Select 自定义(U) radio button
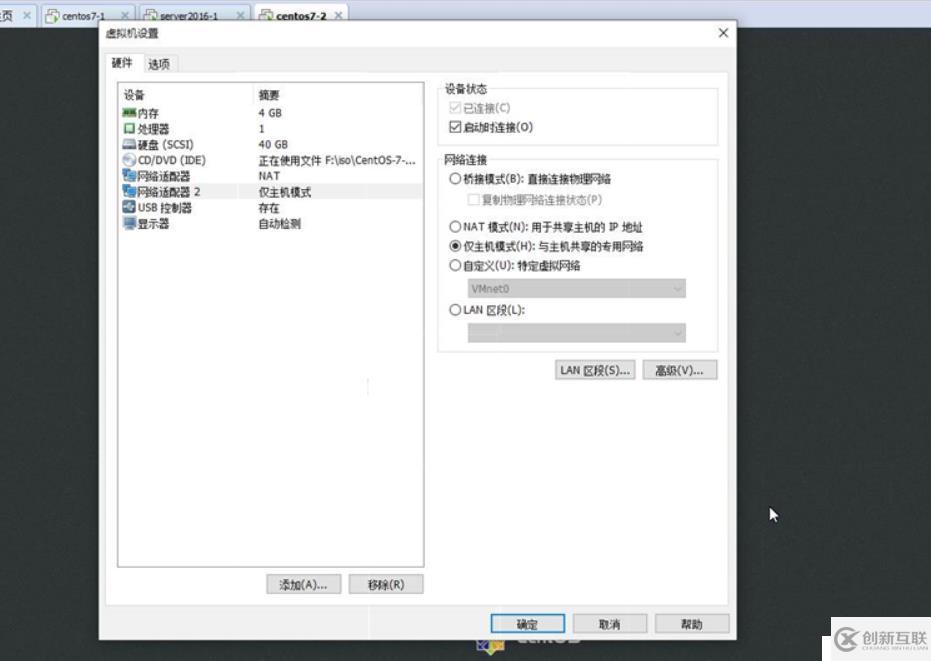Screen dimensions: 931x661 click(x=455, y=265)
